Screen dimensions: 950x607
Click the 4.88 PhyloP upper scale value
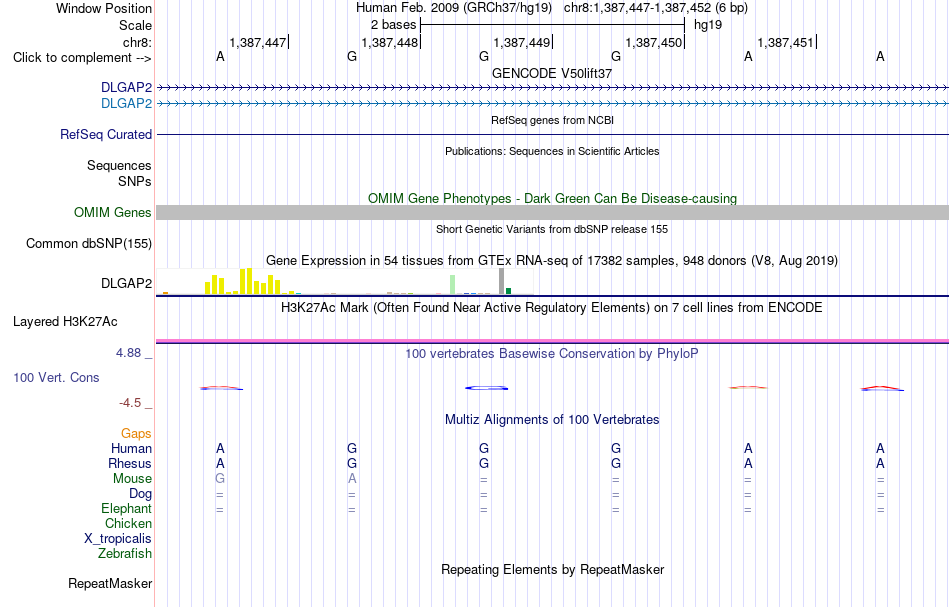[128, 353]
